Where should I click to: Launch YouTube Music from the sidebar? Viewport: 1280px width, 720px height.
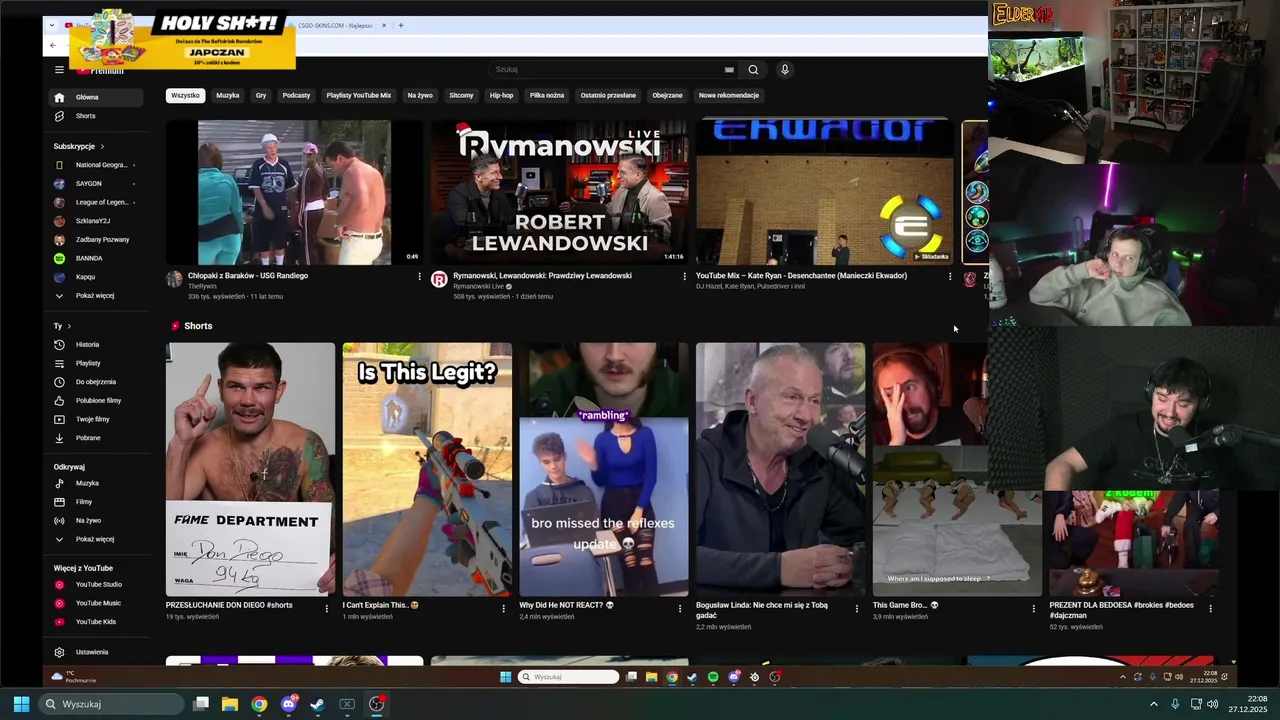point(97,603)
